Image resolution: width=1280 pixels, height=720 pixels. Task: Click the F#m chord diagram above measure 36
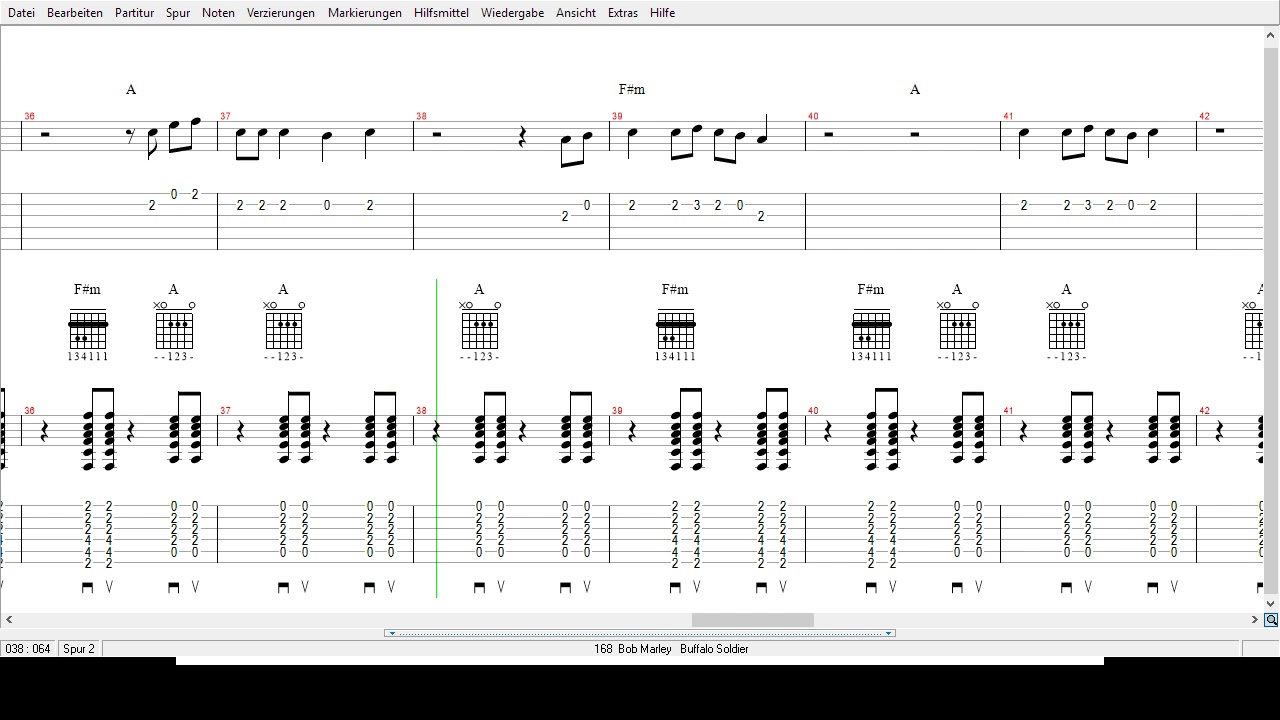88,329
